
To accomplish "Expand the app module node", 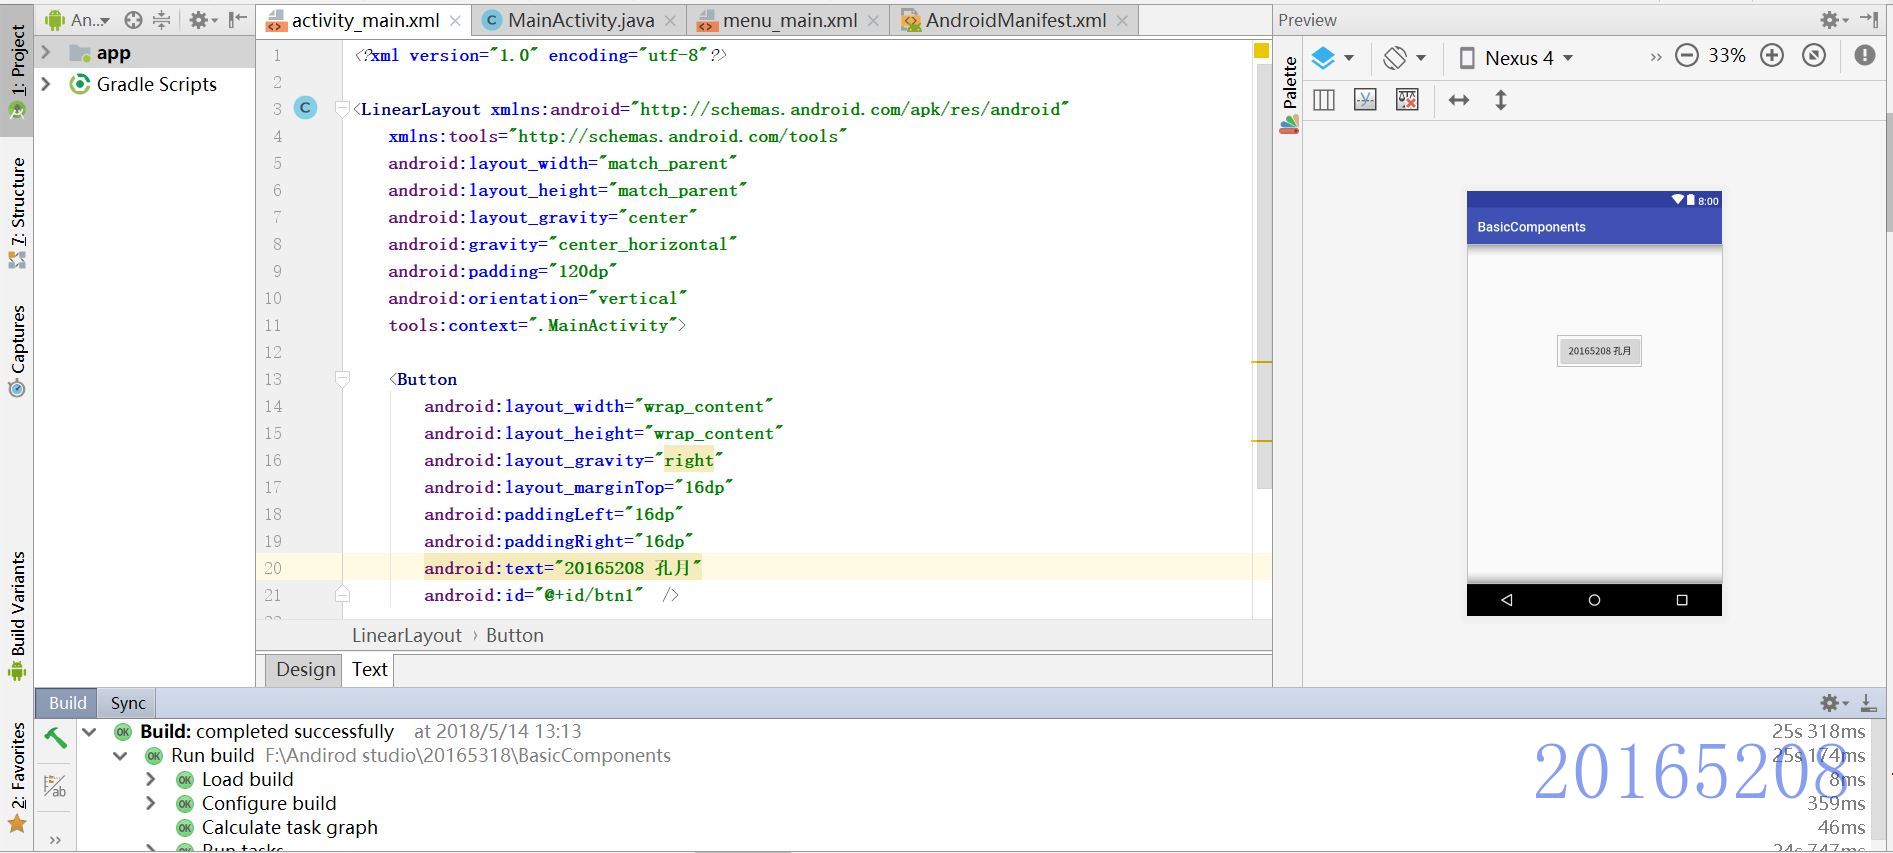I will click(x=46, y=53).
